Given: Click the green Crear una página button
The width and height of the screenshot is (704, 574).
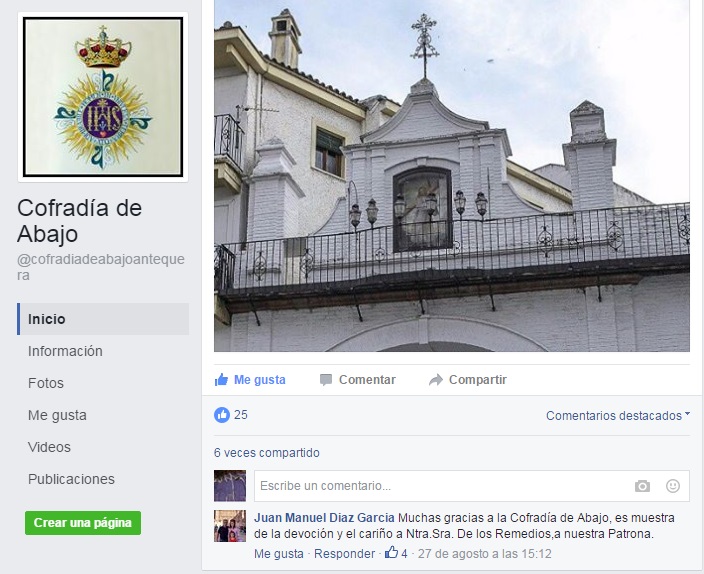Looking at the screenshot, I should coord(83,523).
